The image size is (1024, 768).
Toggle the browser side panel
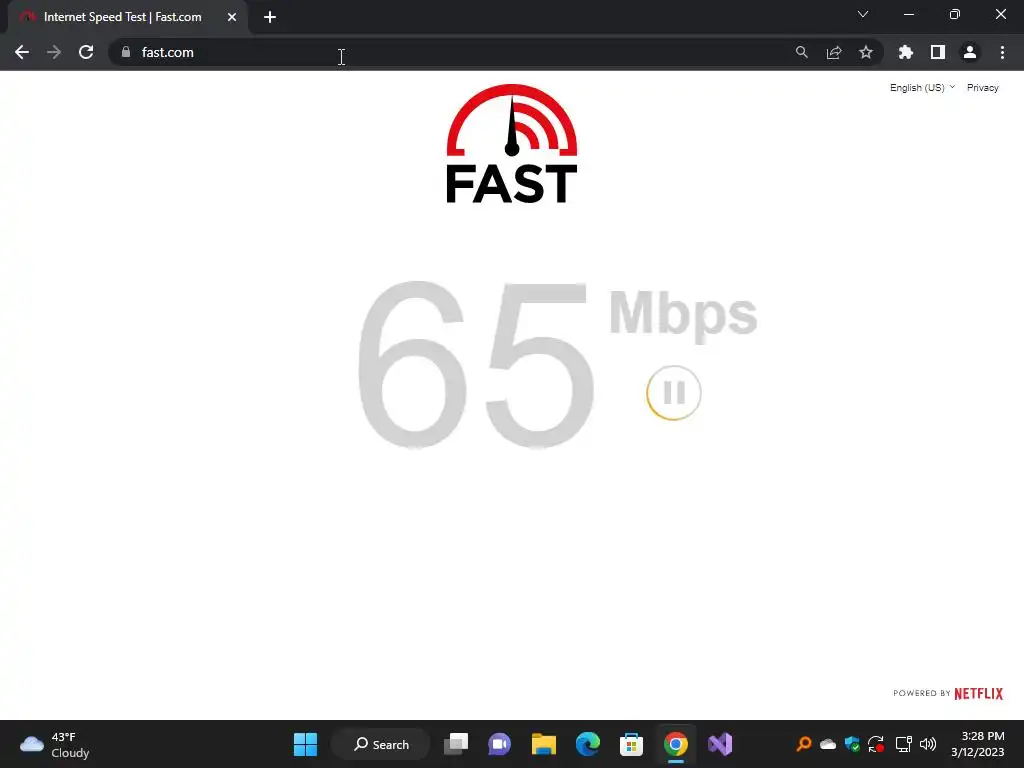(x=937, y=52)
